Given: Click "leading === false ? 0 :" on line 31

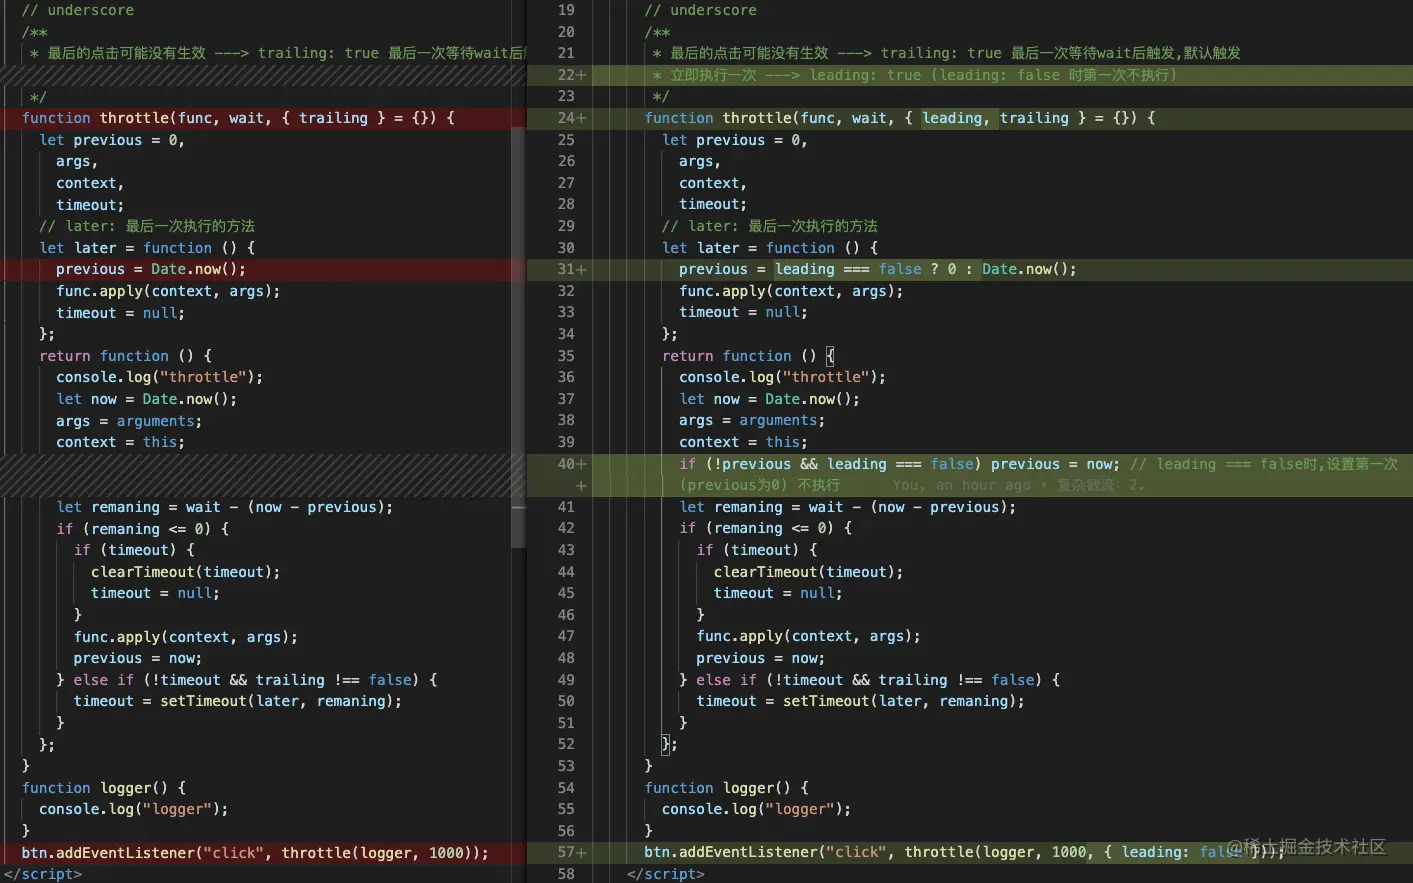Looking at the screenshot, I should (x=873, y=269).
